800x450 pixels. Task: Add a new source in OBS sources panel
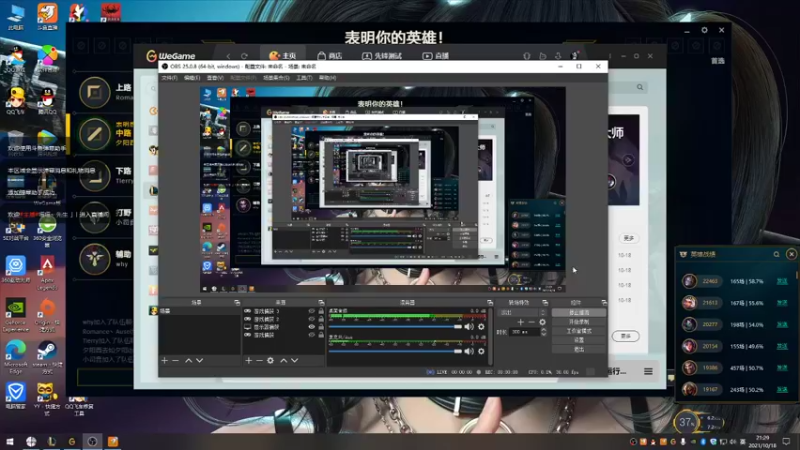pos(248,360)
